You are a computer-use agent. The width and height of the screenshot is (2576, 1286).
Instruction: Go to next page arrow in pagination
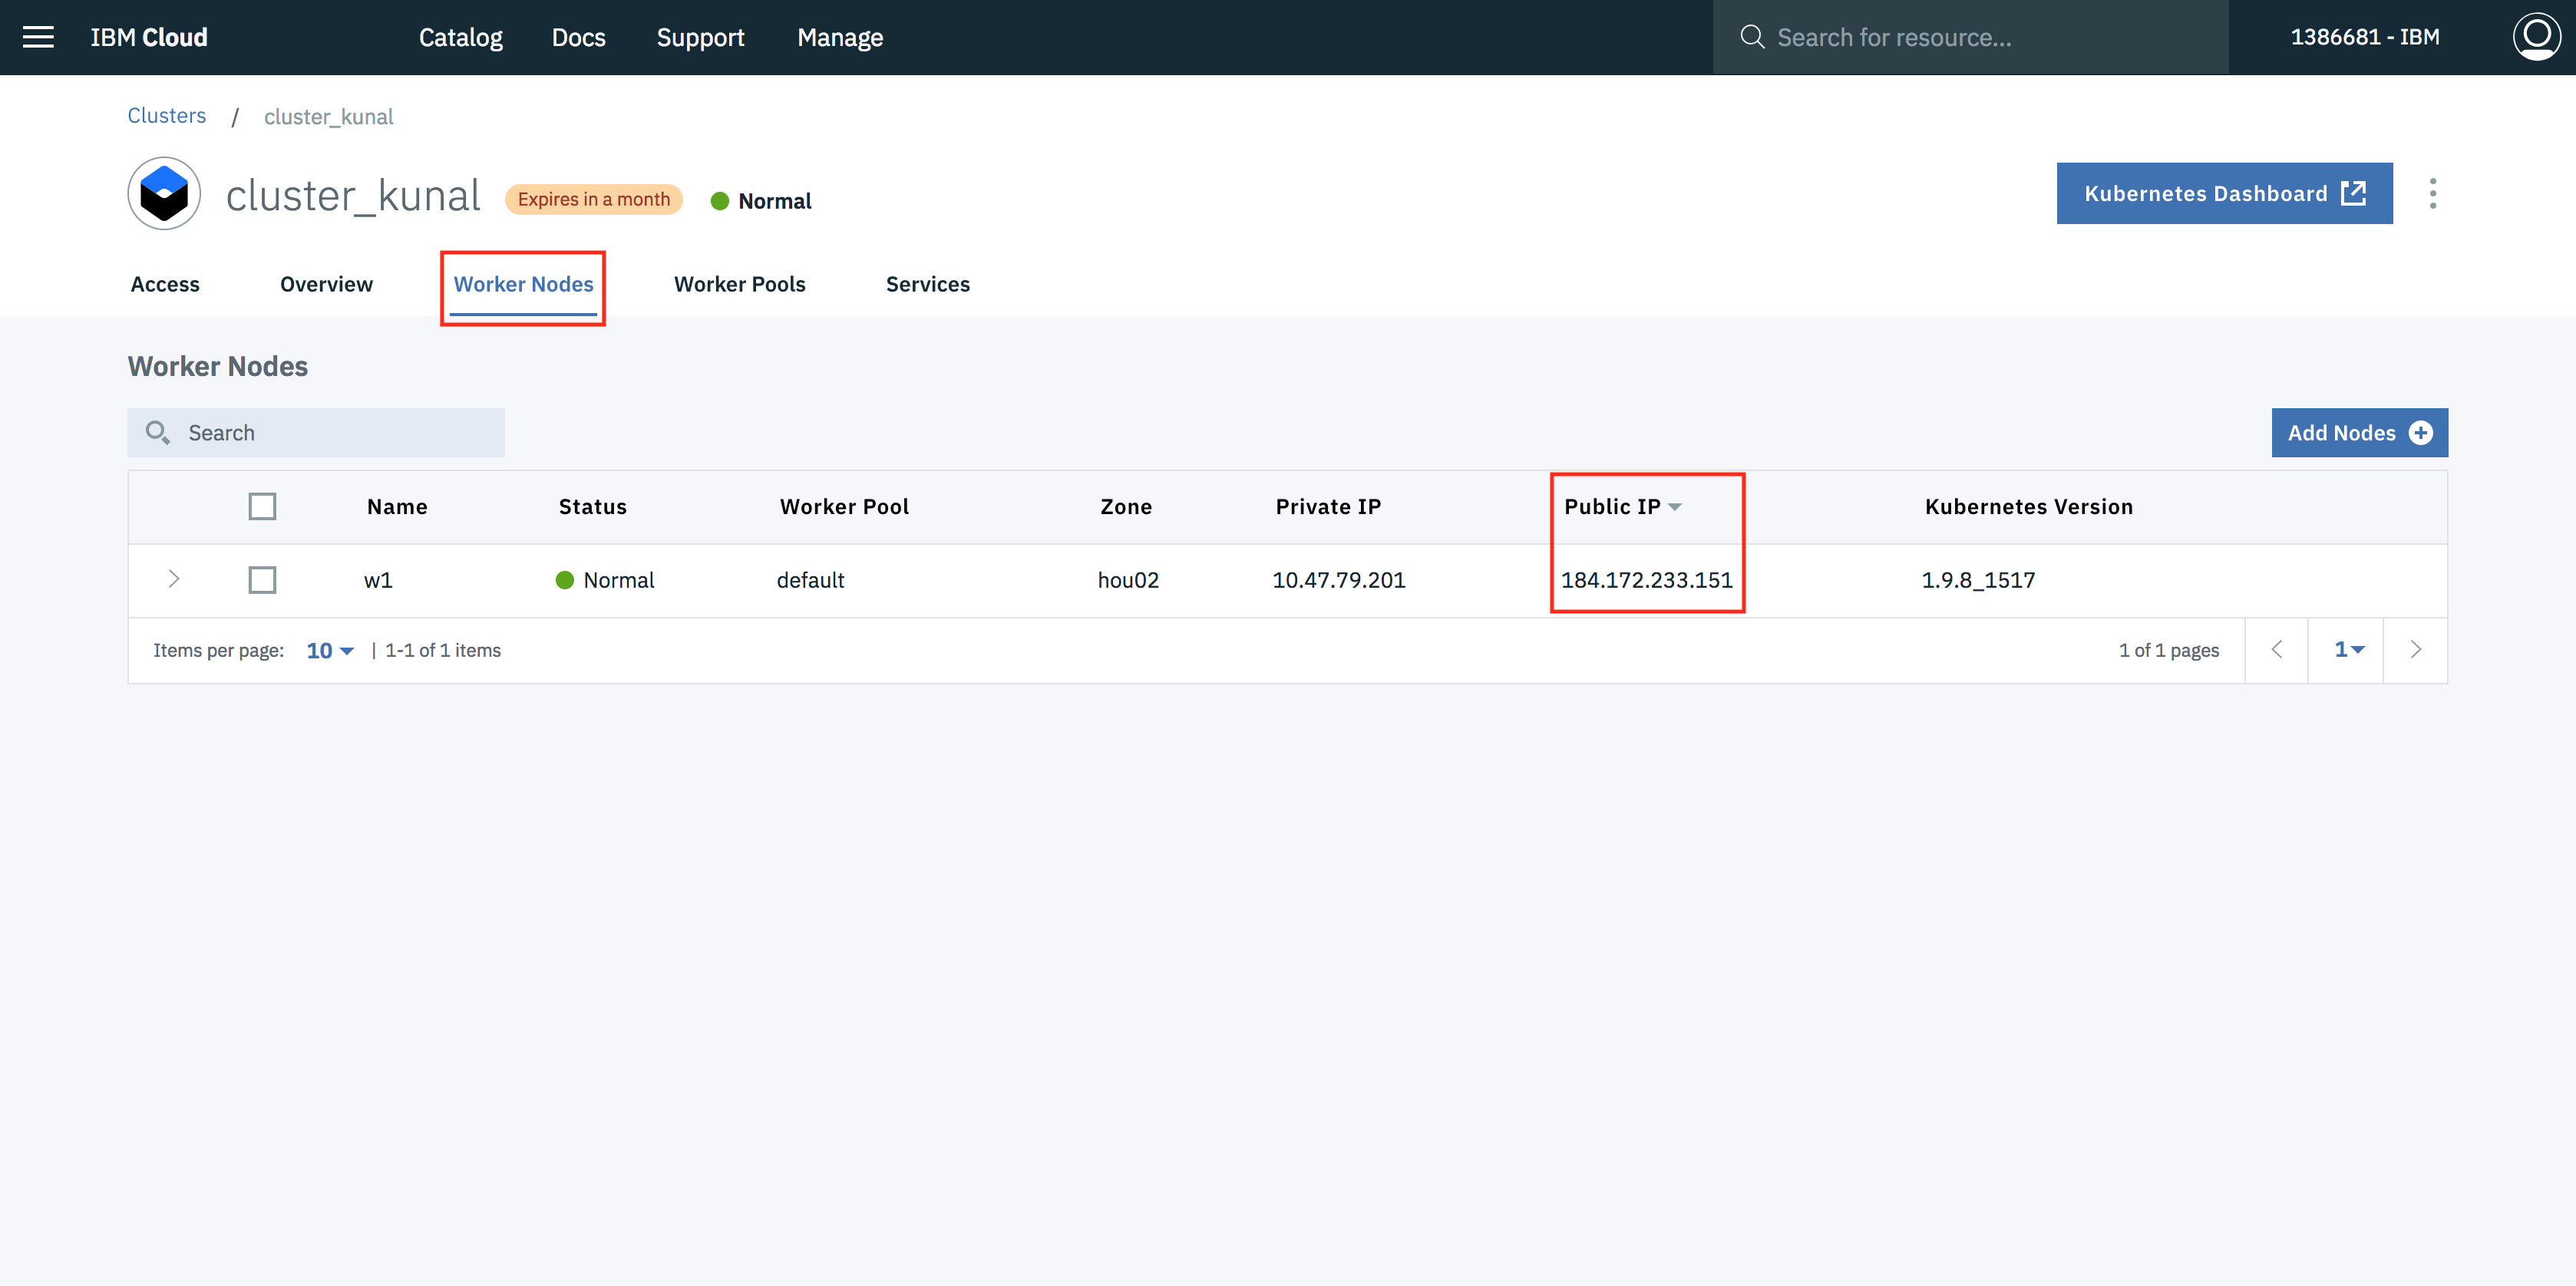click(2415, 650)
